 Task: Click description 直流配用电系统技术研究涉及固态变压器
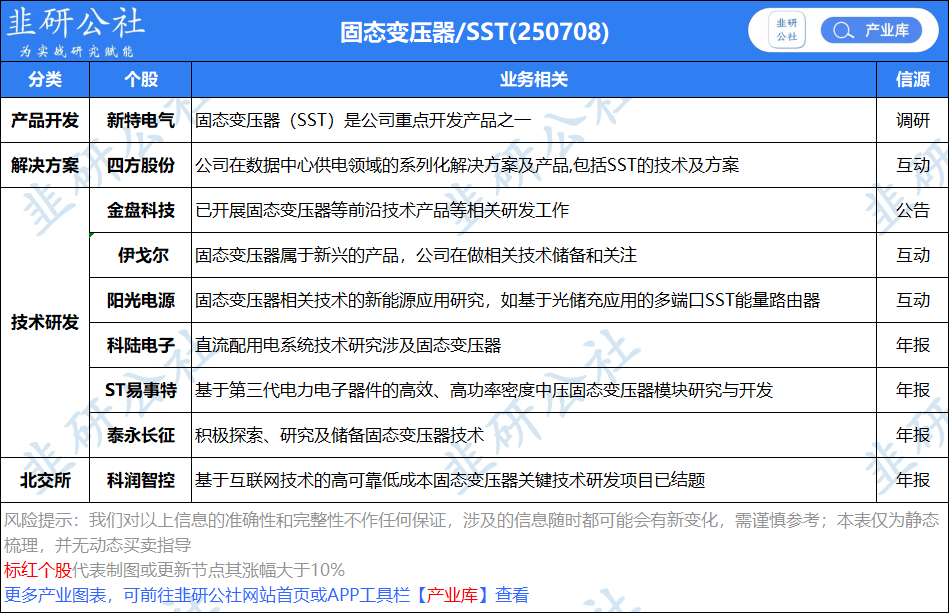(348, 345)
